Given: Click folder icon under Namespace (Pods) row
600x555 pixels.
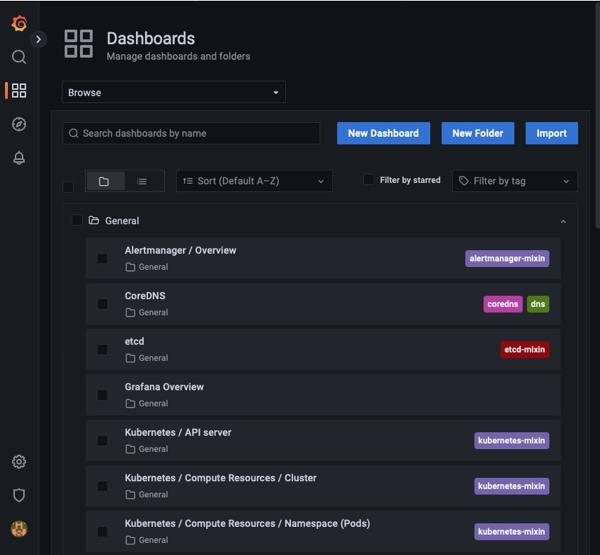Looking at the screenshot, I should 130,540.
